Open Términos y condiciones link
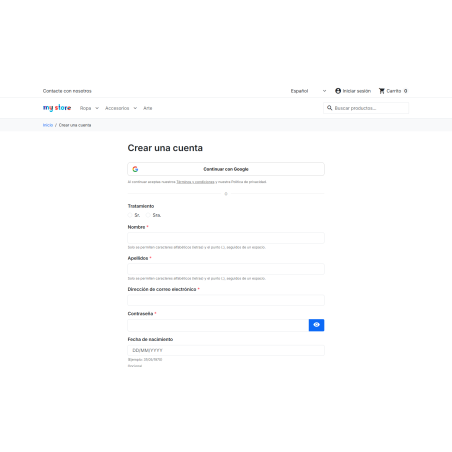Screen dimensions: 452x452 [x=195, y=182]
